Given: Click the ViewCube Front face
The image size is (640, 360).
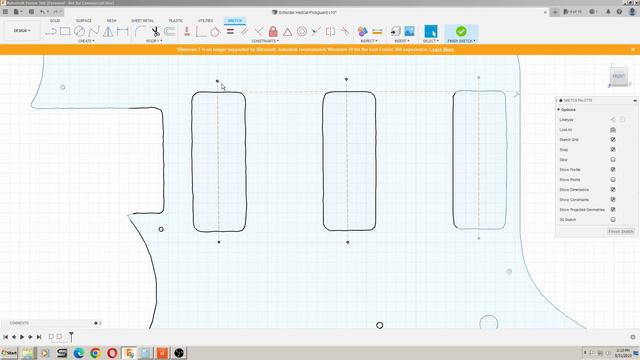Looking at the screenshot, I should pyautogui.click(x=619, y=76).
